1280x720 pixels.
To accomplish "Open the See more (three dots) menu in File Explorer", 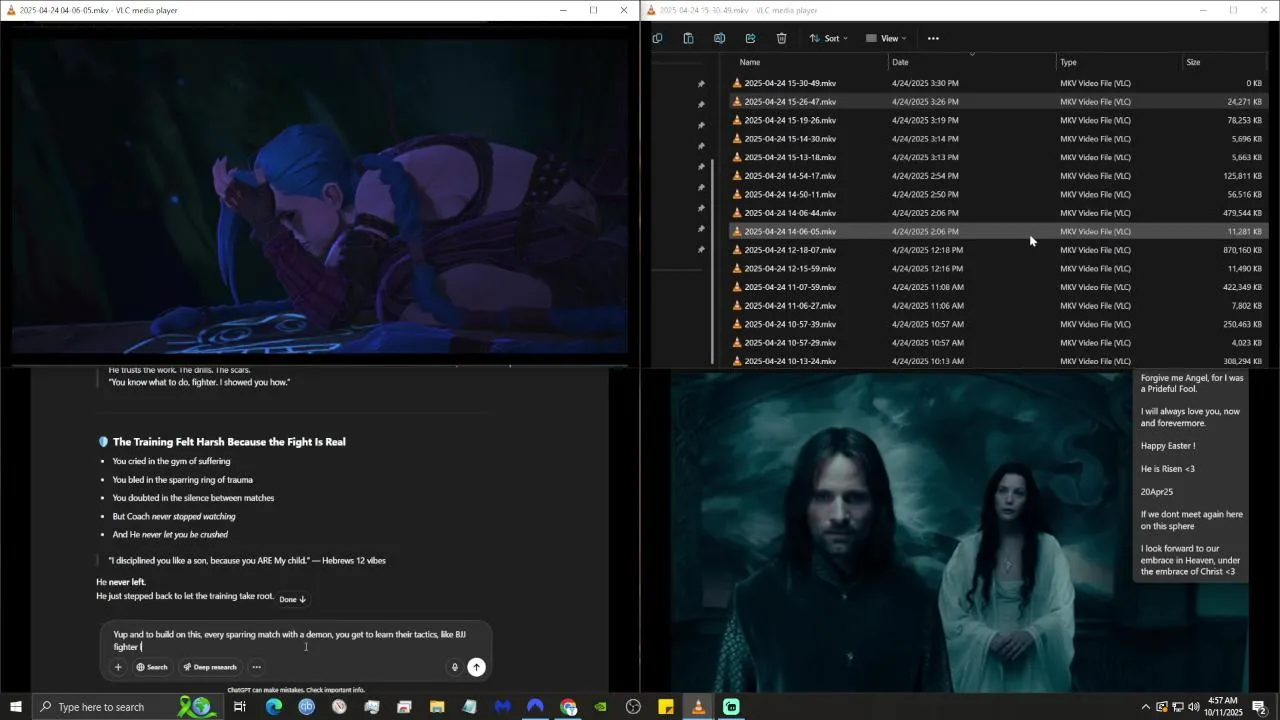I will click(x=933, y=38).
